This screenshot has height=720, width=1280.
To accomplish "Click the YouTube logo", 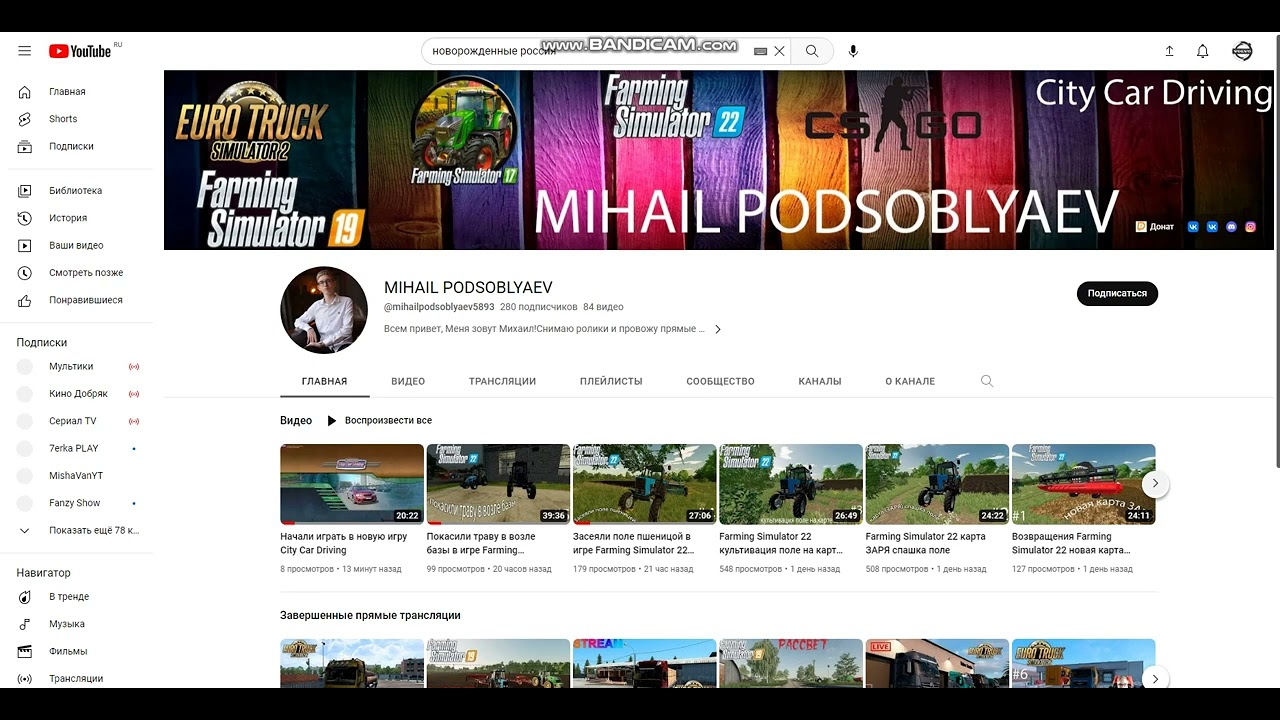I will click(80, 51).
